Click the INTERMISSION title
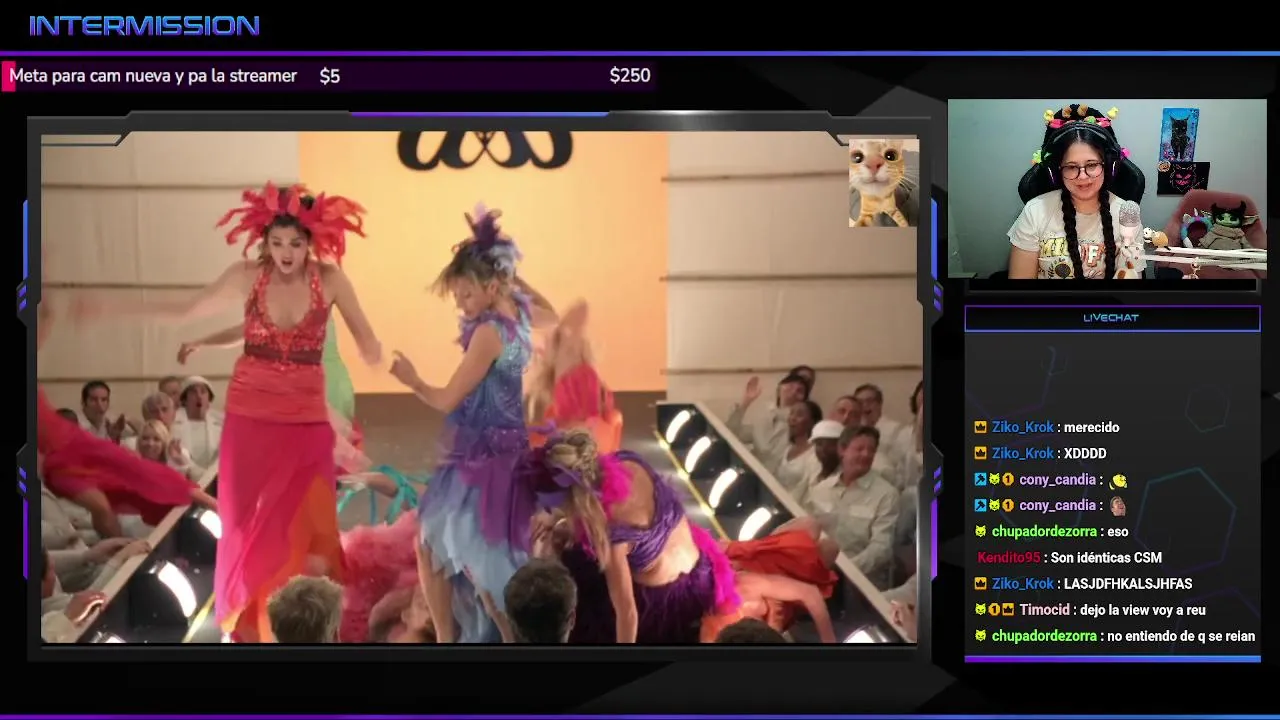The height and width of the screenshot is (720, 1280). point(145,26)
